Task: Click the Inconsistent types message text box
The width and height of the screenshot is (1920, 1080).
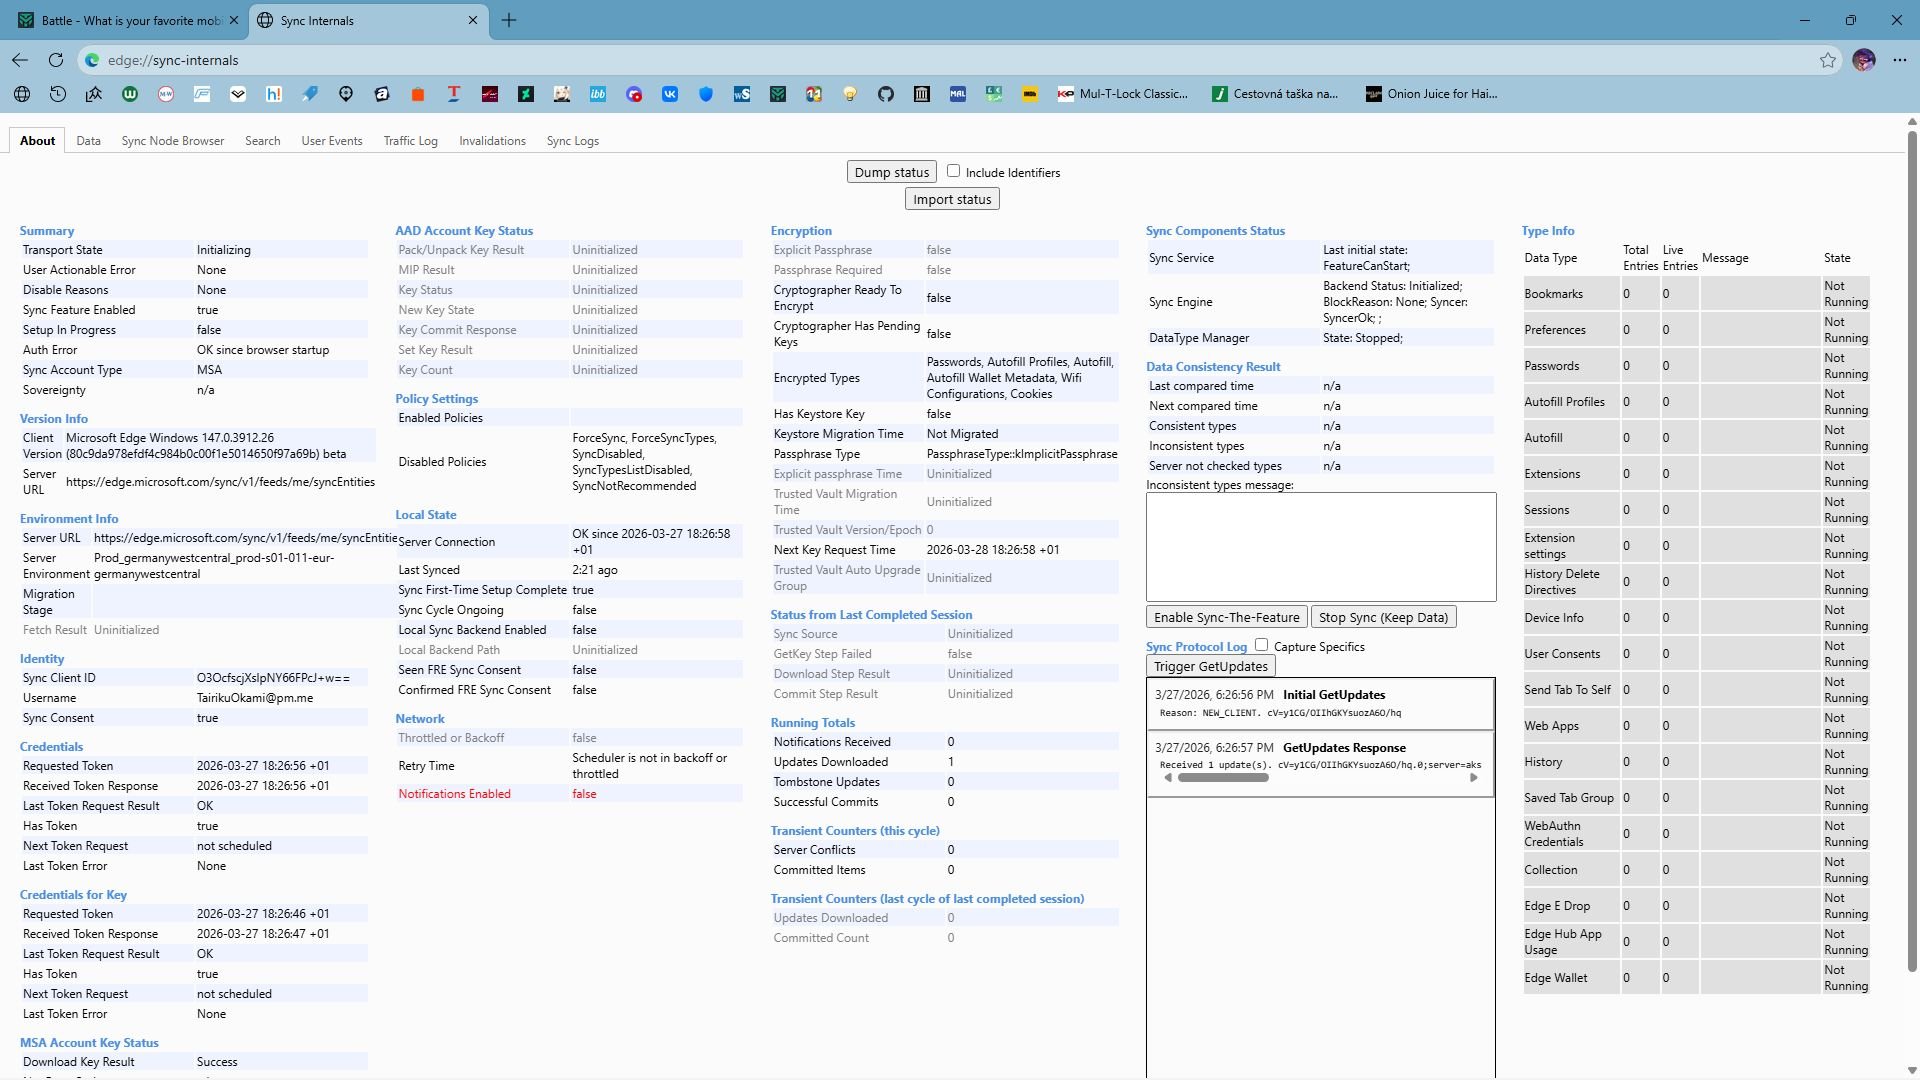Action: [x=1321, y=547]
